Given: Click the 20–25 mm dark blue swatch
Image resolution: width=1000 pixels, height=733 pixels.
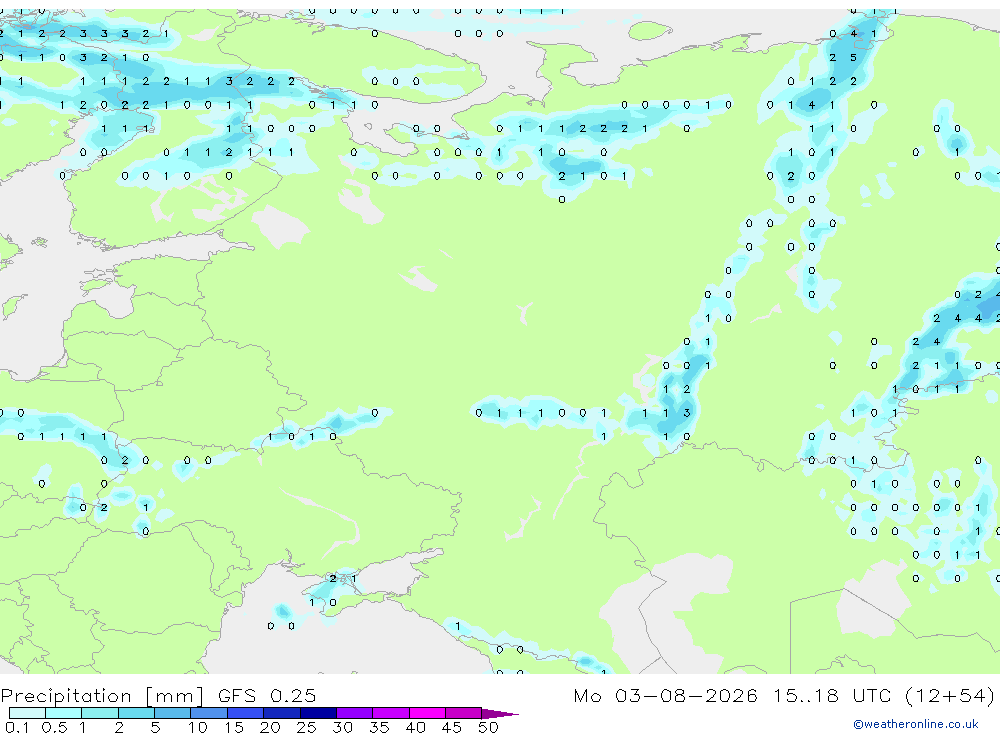Looking at the screenshot, I should pos(282,713).
